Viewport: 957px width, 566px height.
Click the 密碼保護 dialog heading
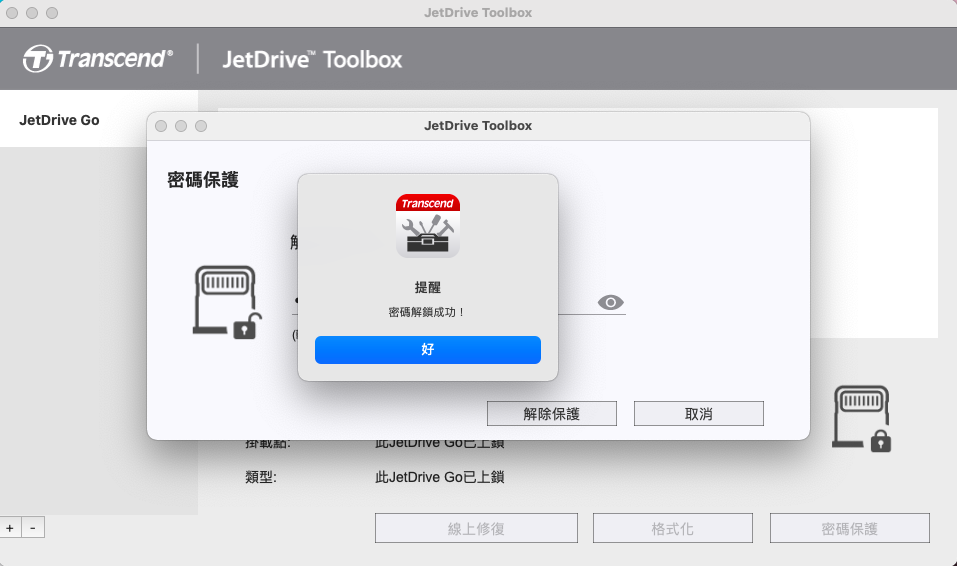pos(203,180)
